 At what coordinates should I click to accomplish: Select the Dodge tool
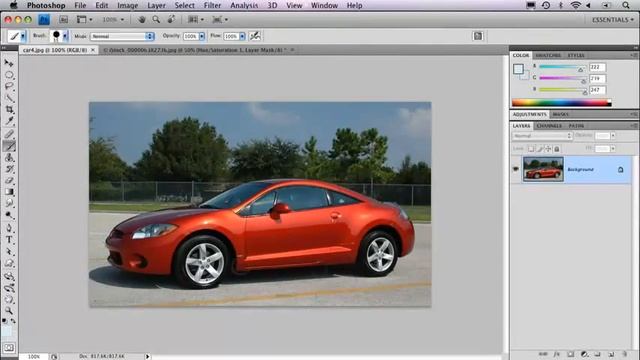[9, 215]
